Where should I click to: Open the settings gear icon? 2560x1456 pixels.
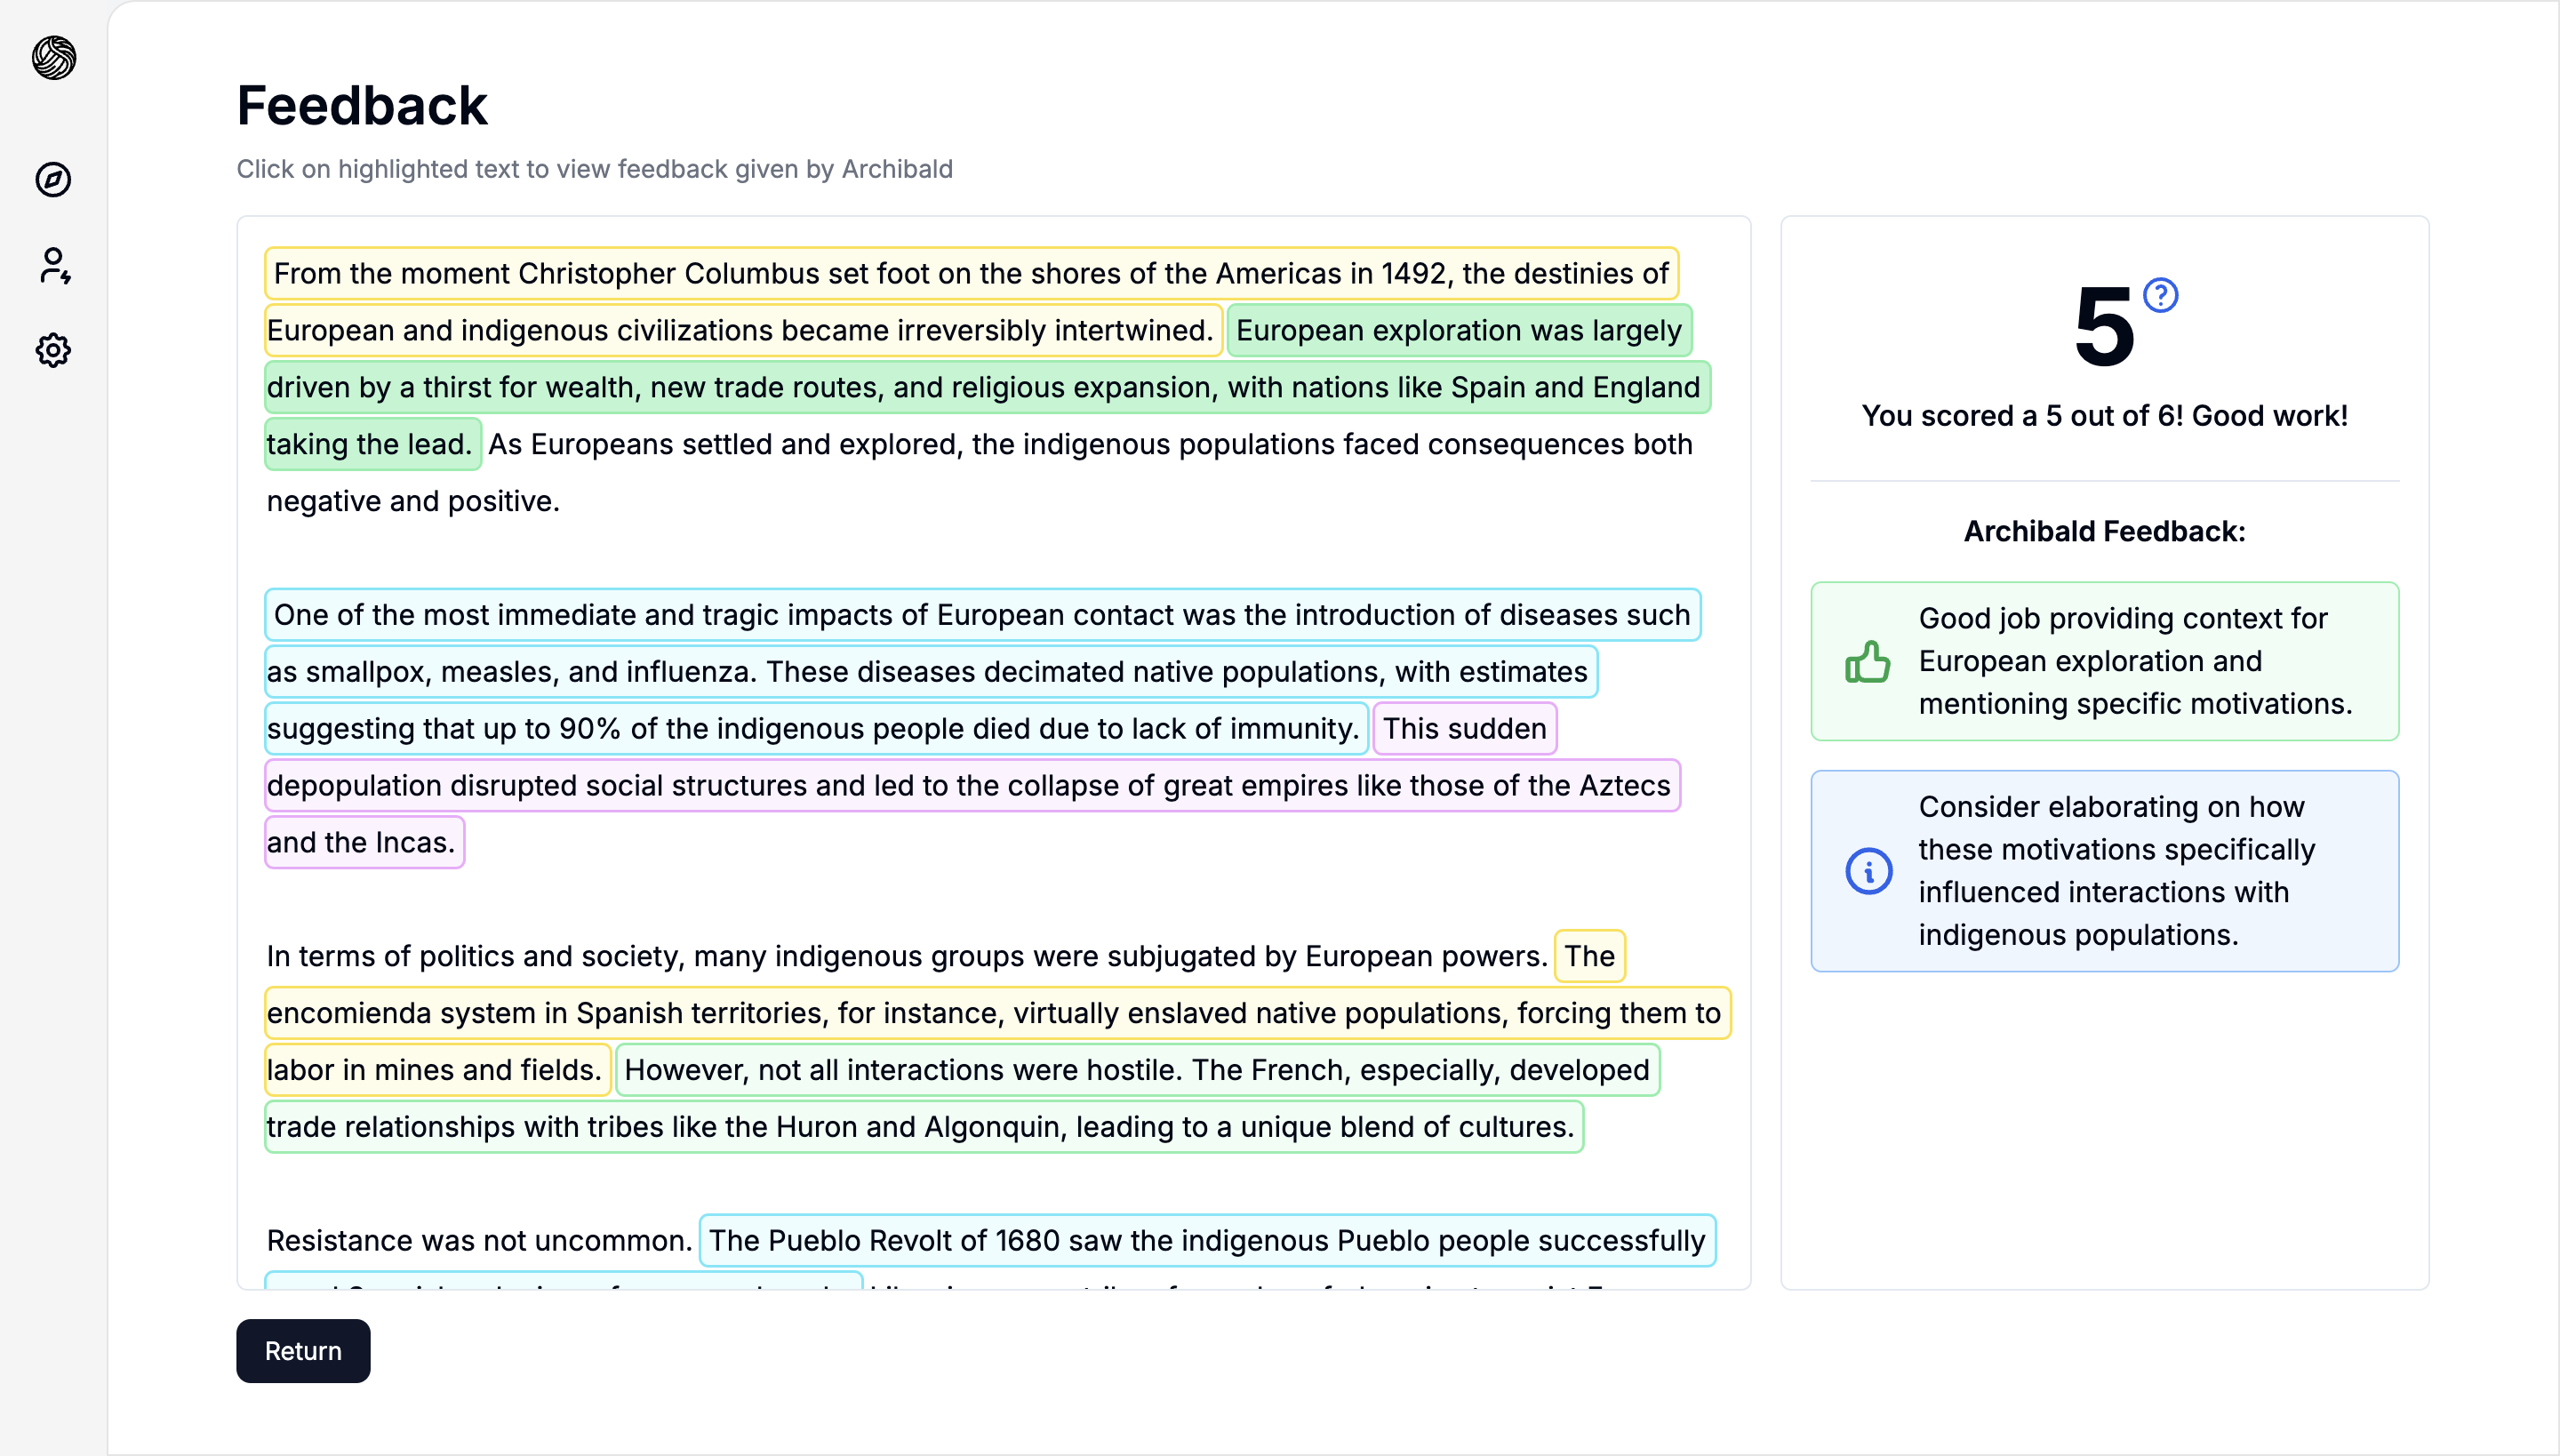(53, 350)
